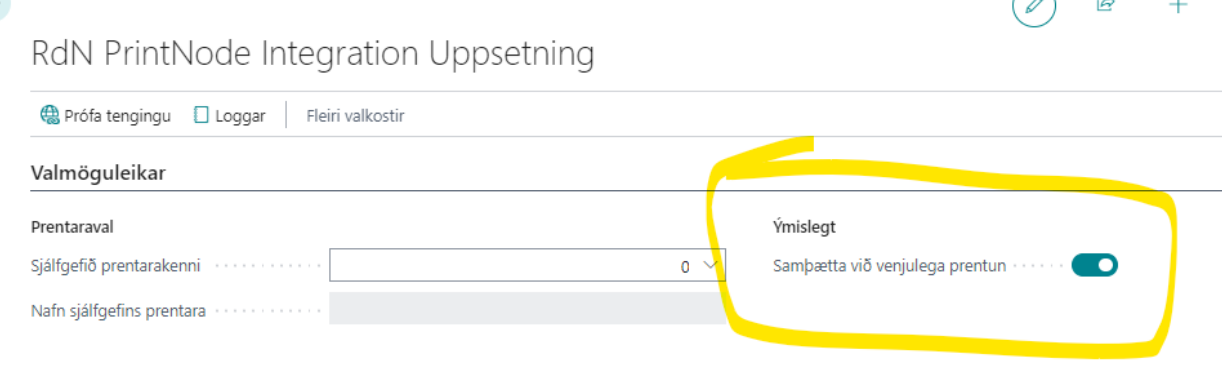Click the RdN PrintNode Integration Uppsetning title
The image size is (1222, 368).
(x=313, y=53)
